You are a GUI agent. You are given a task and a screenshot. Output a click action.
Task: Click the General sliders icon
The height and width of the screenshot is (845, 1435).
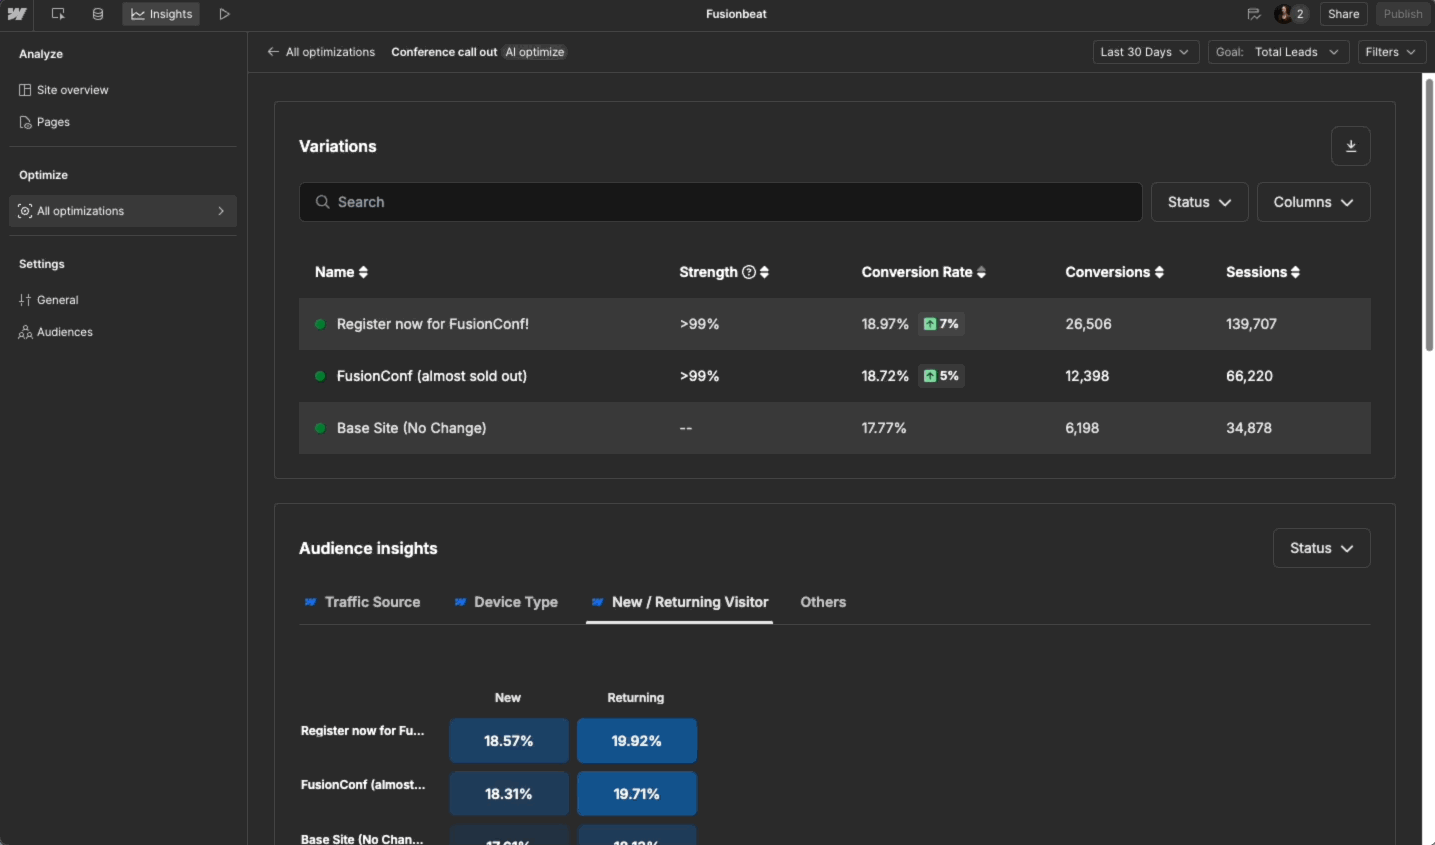25,300
